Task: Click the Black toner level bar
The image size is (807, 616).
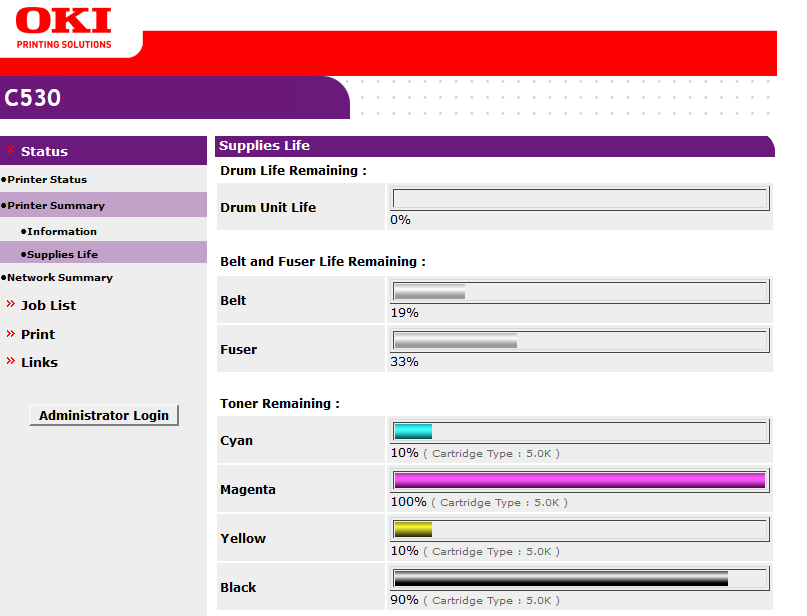Action: pyautogui.click(x=580, y=578)
